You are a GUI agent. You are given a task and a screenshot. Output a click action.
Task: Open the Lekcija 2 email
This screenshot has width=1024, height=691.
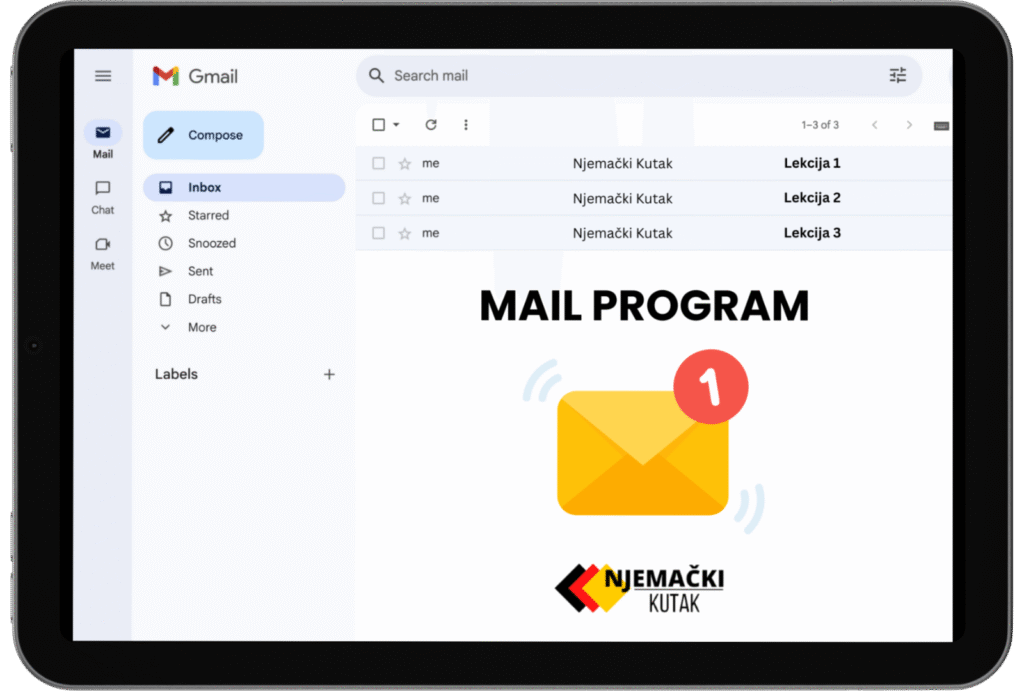(x=811, y=198)
